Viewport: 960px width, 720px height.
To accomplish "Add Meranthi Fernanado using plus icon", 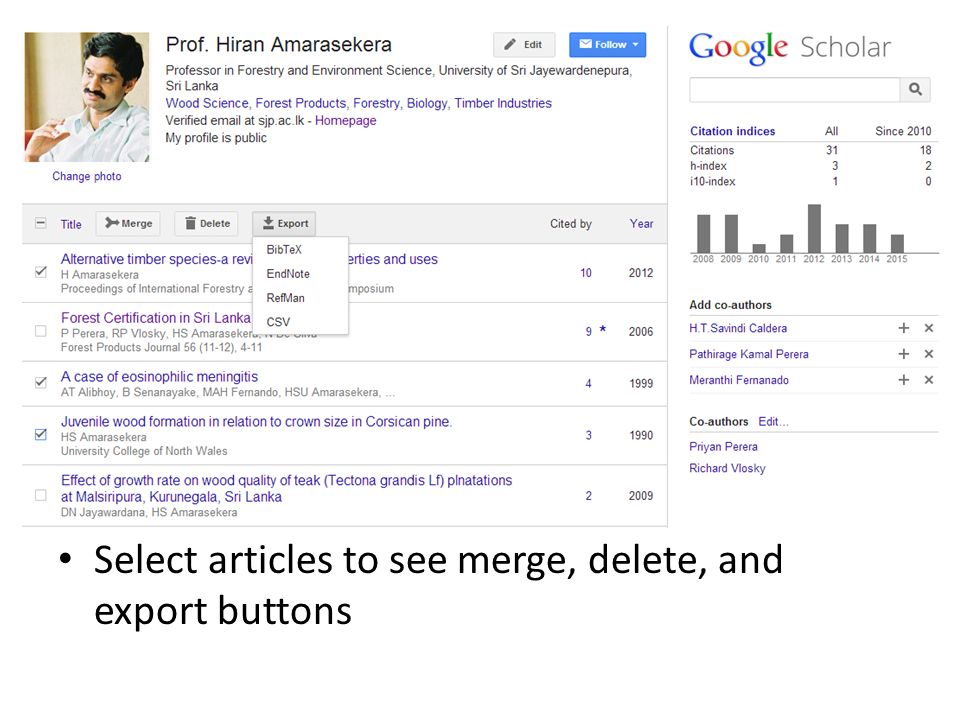I will (x=903, y=380).
